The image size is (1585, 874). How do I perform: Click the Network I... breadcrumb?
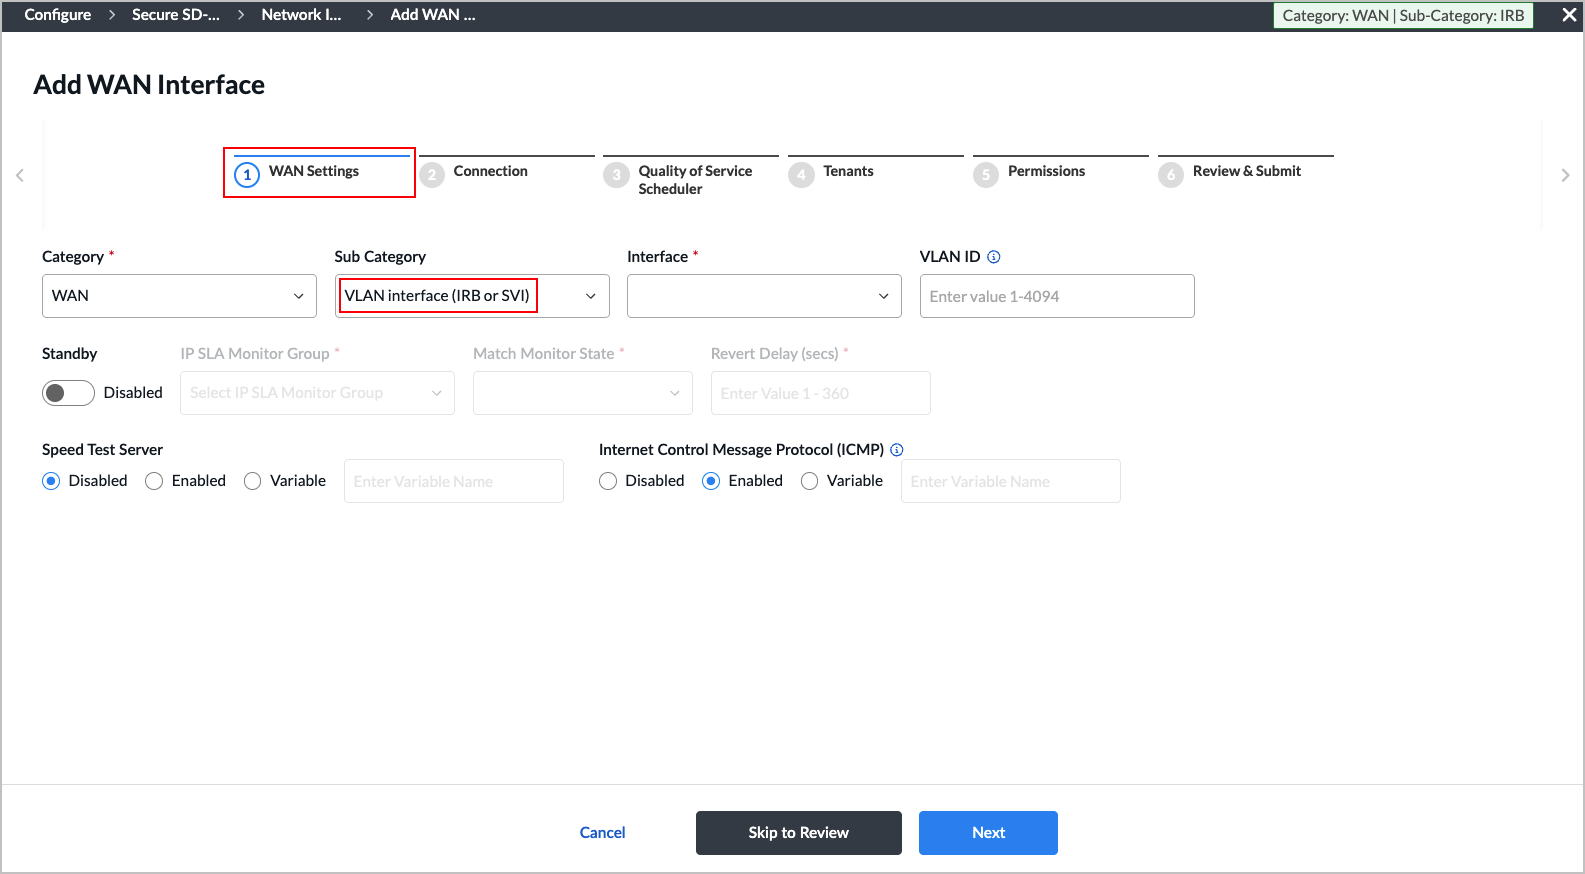coord(301,15)
